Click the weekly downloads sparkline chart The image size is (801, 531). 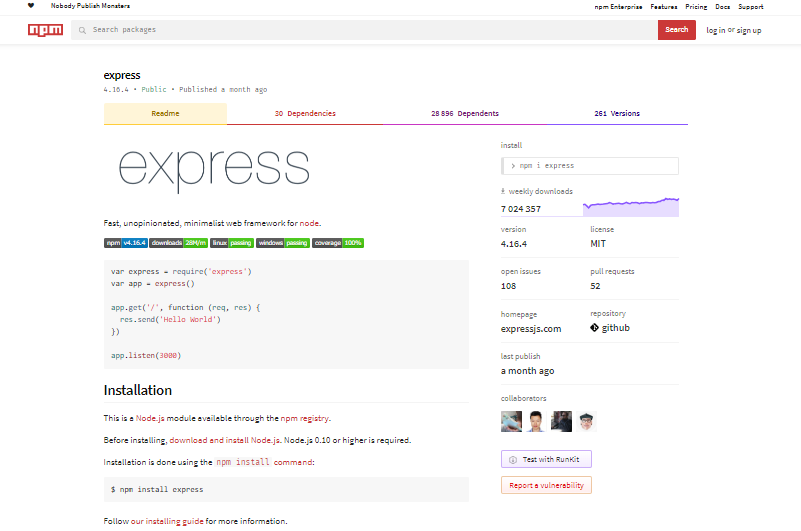(x=631, y=206)
